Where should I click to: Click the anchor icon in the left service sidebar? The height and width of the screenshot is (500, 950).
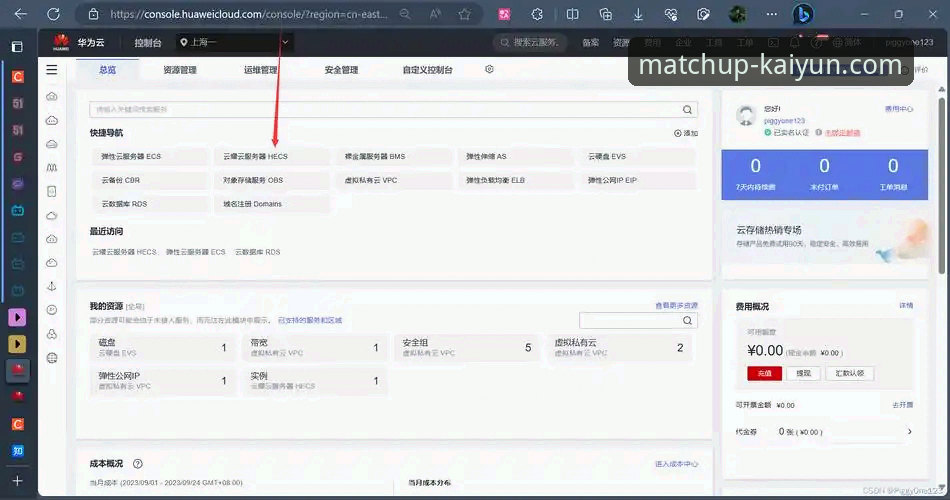point(52,286)
